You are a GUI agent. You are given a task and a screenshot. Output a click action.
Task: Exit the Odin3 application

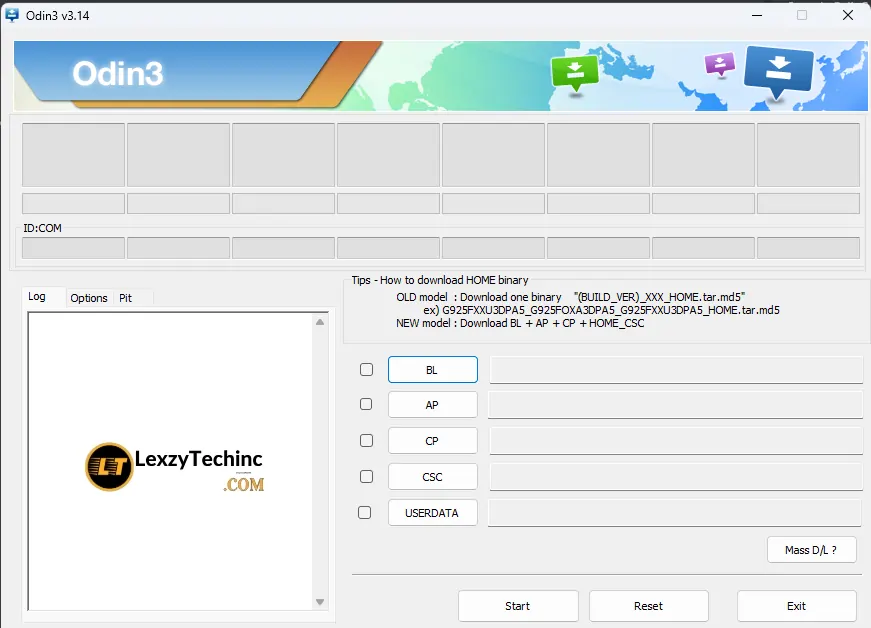click(797, 606)
